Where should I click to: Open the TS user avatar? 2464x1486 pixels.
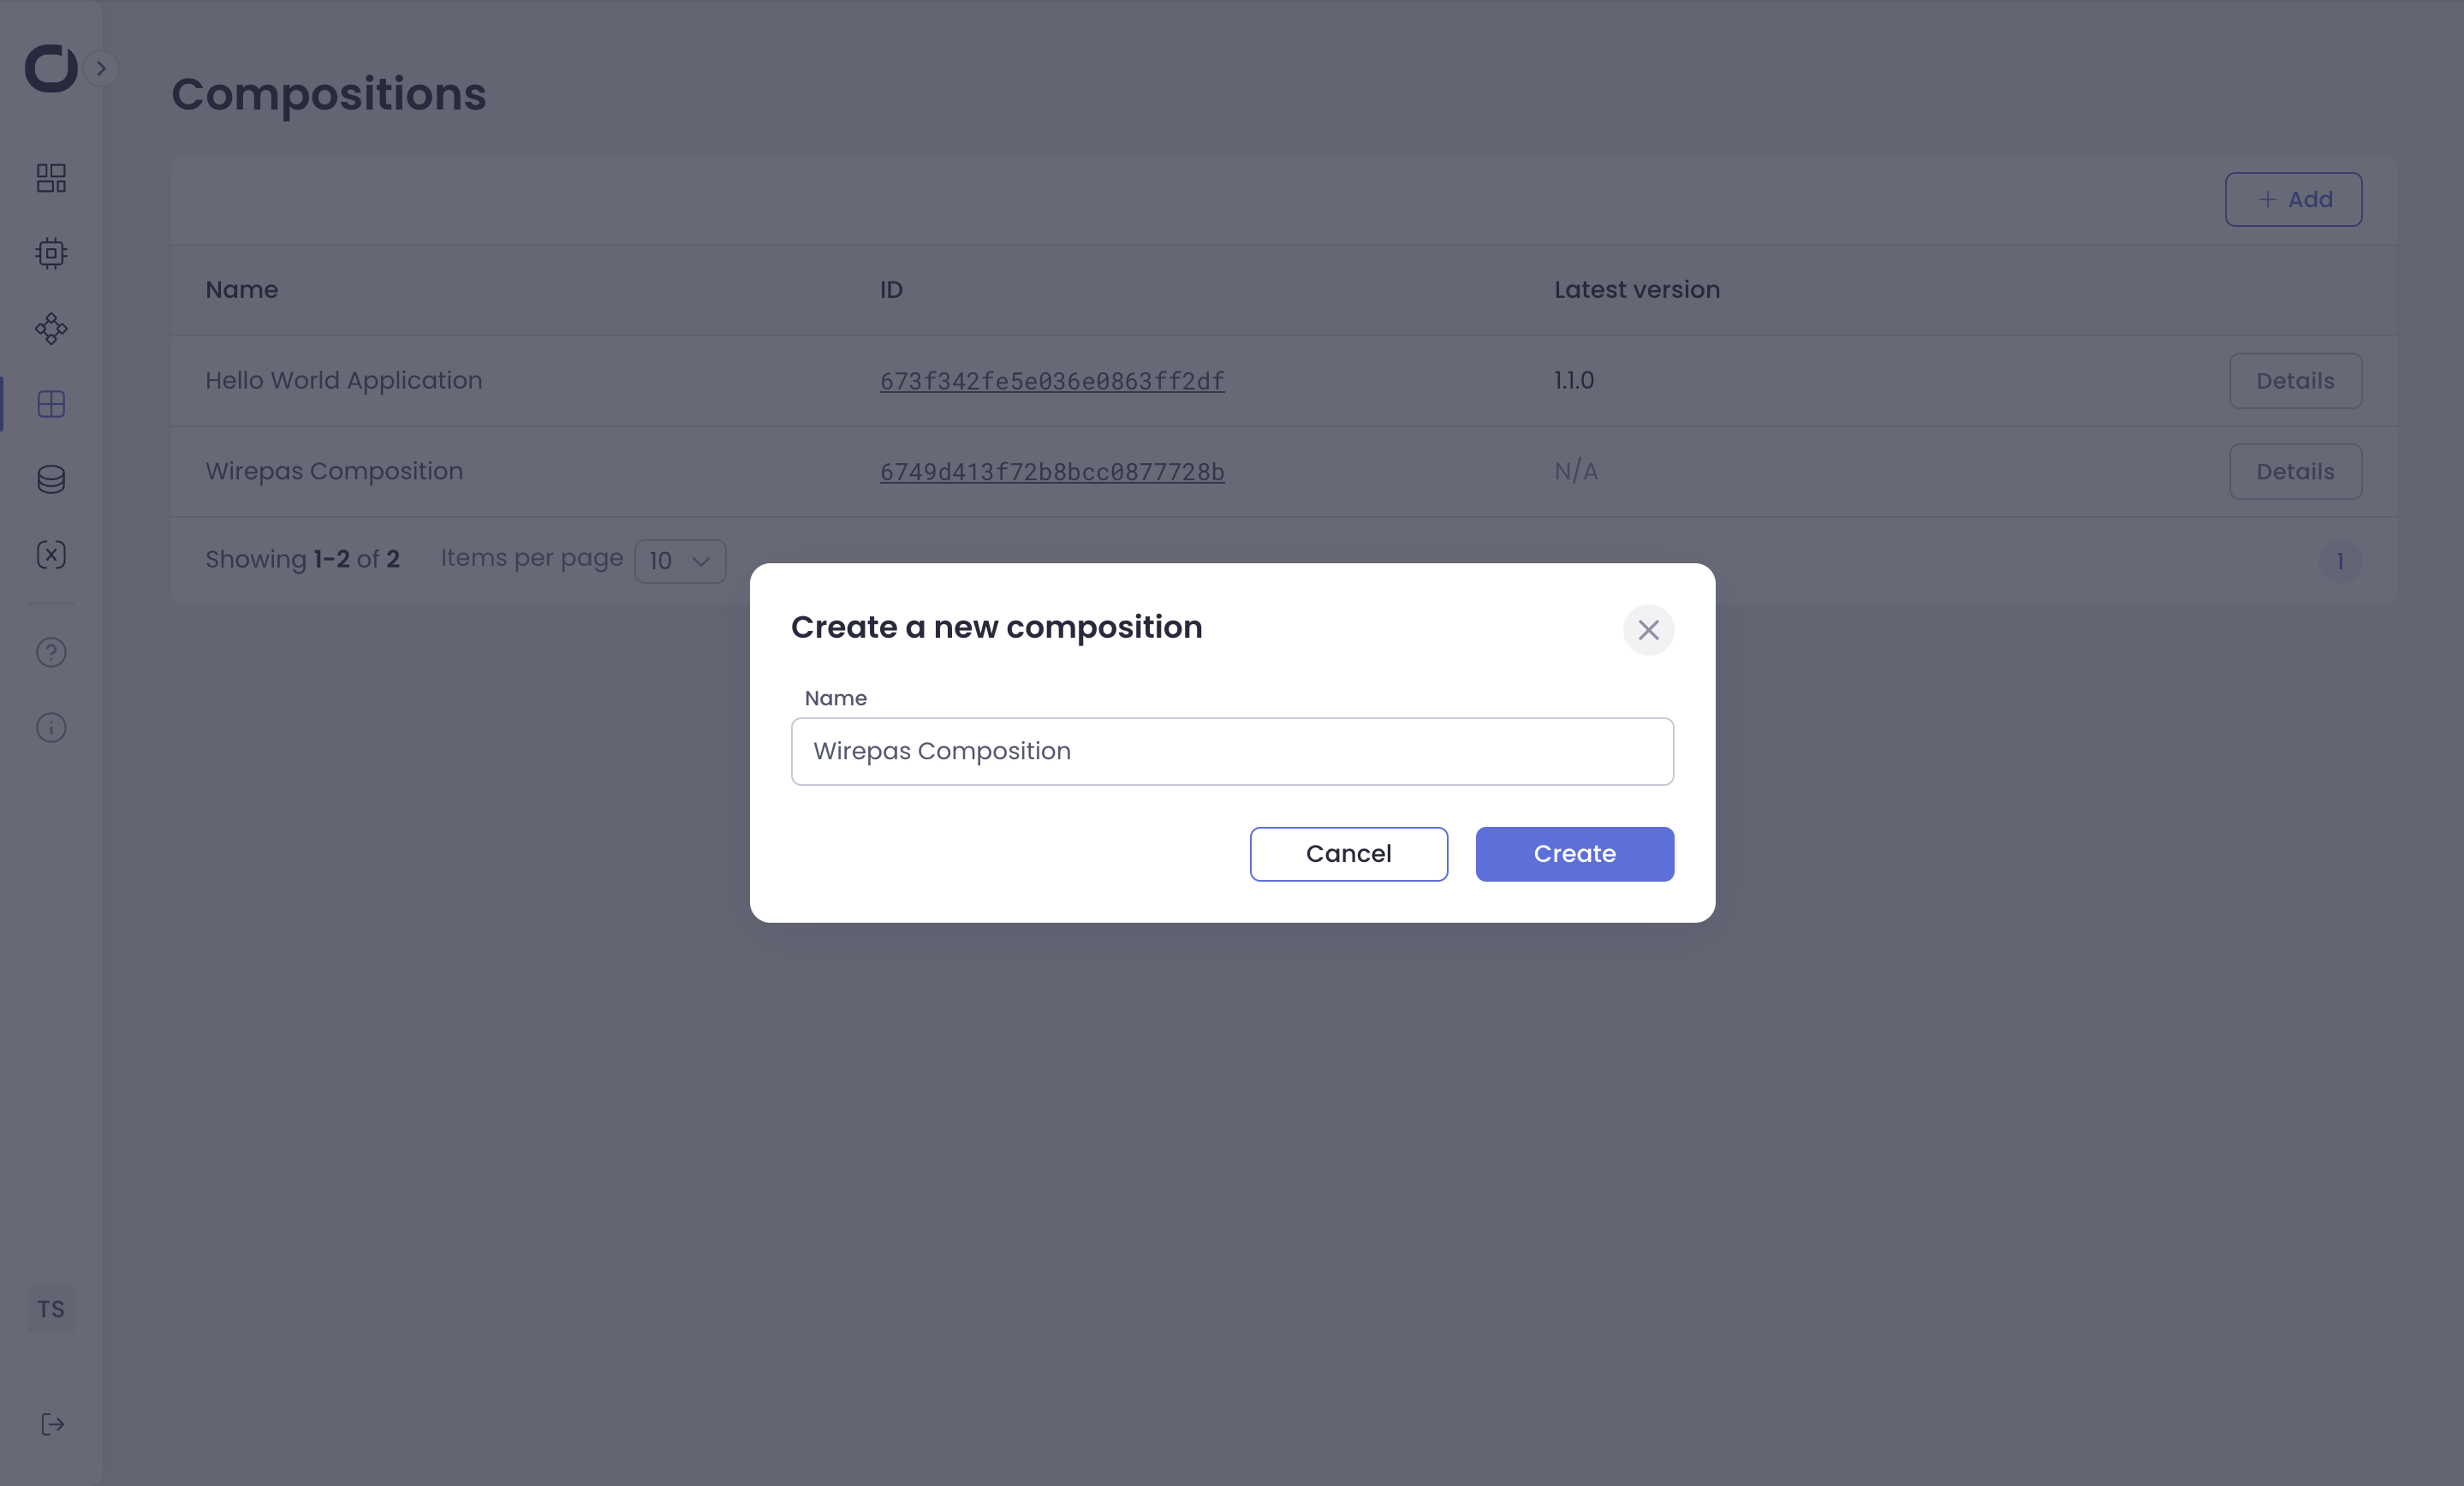click(51, 1309)
